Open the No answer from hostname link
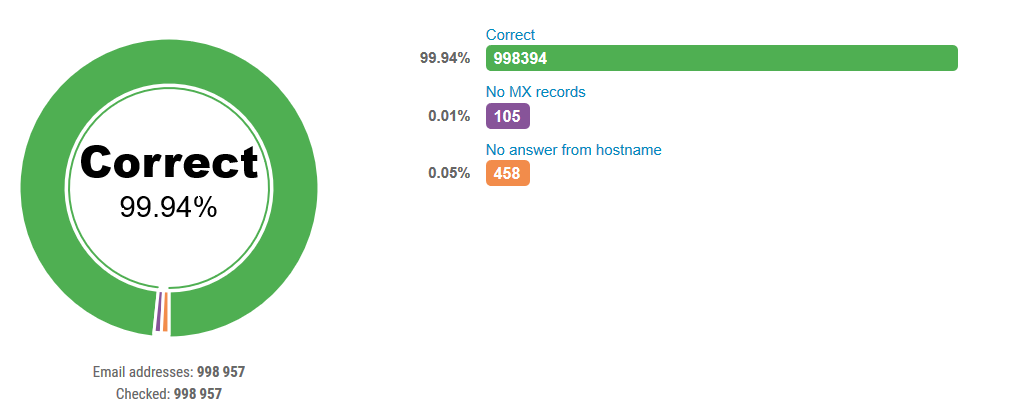The height and width of the screenshot is (417, 1014). [x=574, y=150]
